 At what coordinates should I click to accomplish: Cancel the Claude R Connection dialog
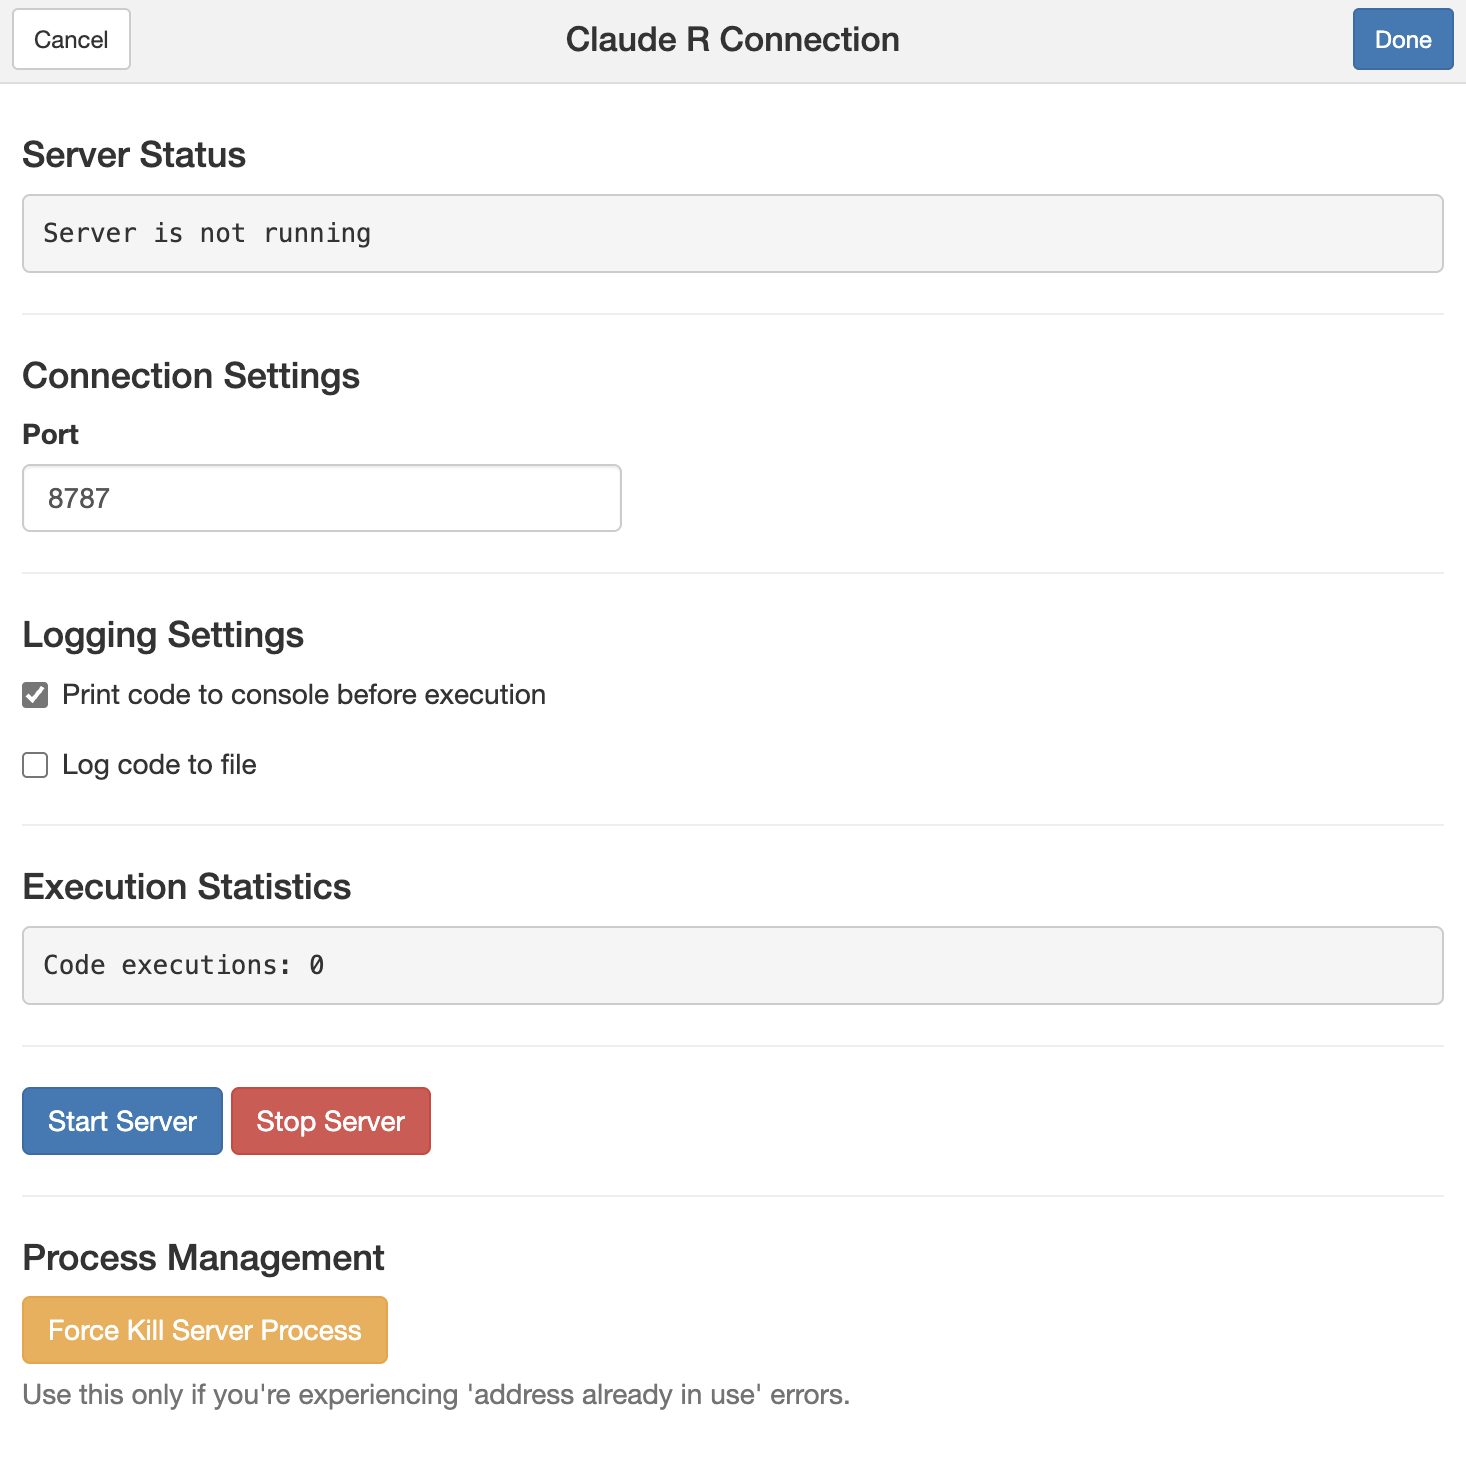tap(71, 39)
